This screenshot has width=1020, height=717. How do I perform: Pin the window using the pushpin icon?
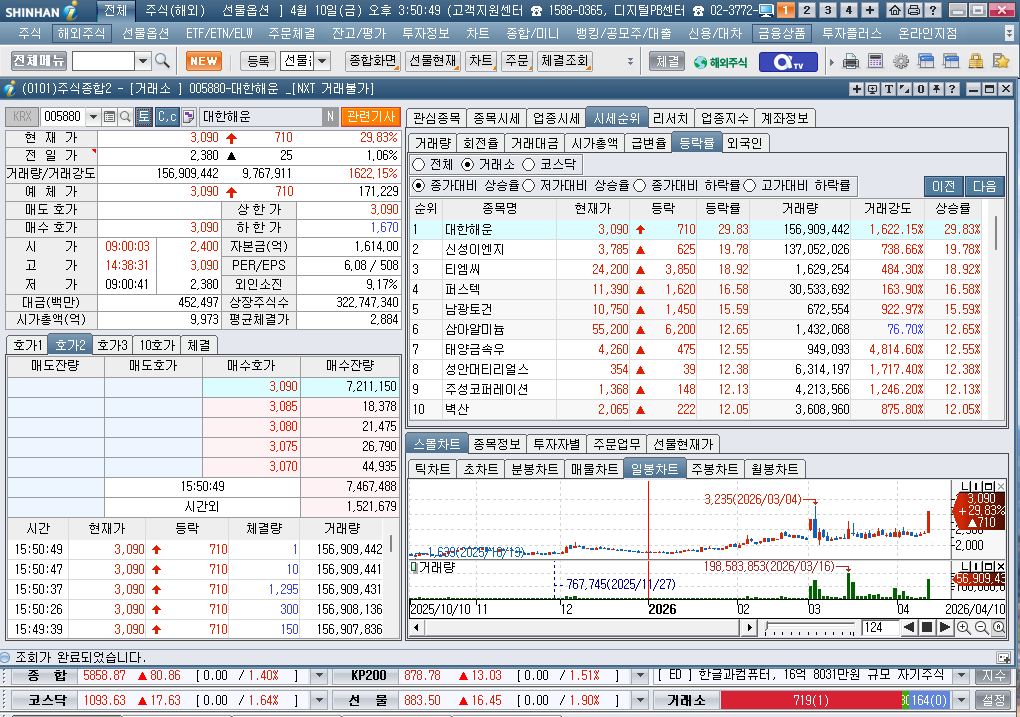[936, 89]
